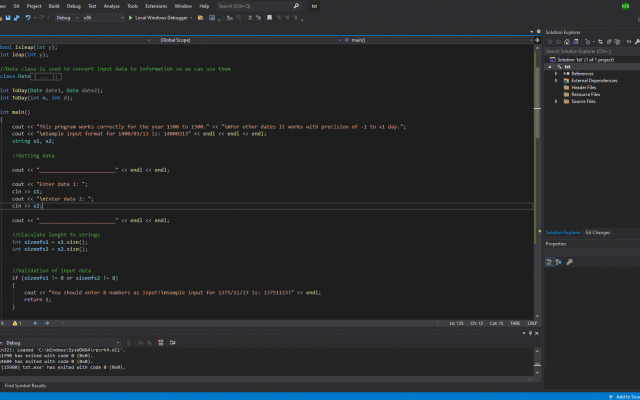The height and width of the screenshot is (400, 640).
Task: Navigate forward with blue right arrow
Action: (x=47, y=323)
